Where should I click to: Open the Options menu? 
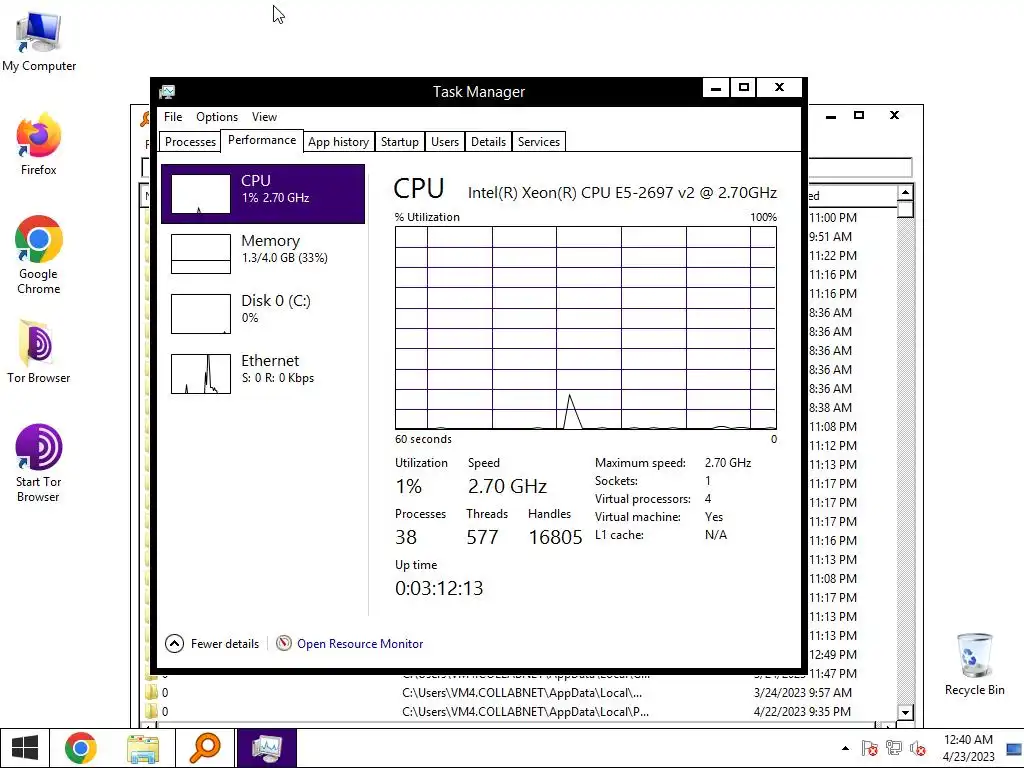point(217,117)
